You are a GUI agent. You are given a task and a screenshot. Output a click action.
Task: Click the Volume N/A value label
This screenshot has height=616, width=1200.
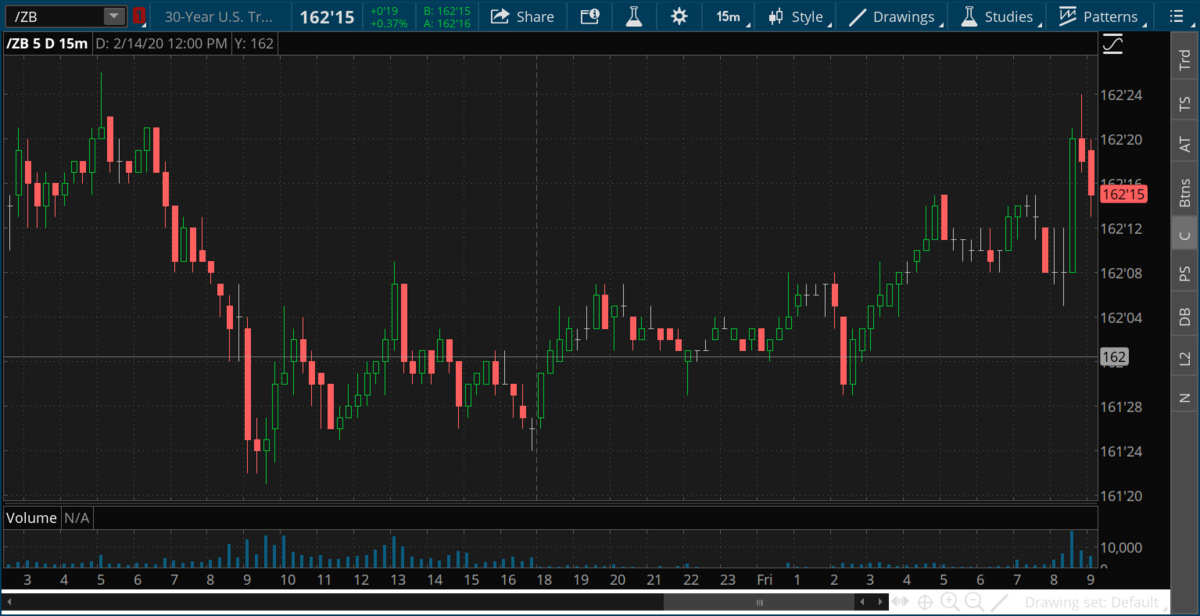pyautogui.click(x=76, y=518)
